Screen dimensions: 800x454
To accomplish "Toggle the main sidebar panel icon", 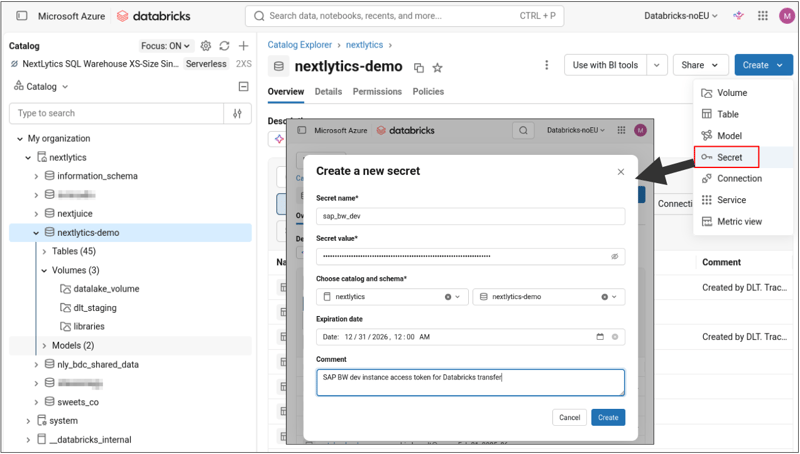I will pos(22,16).
